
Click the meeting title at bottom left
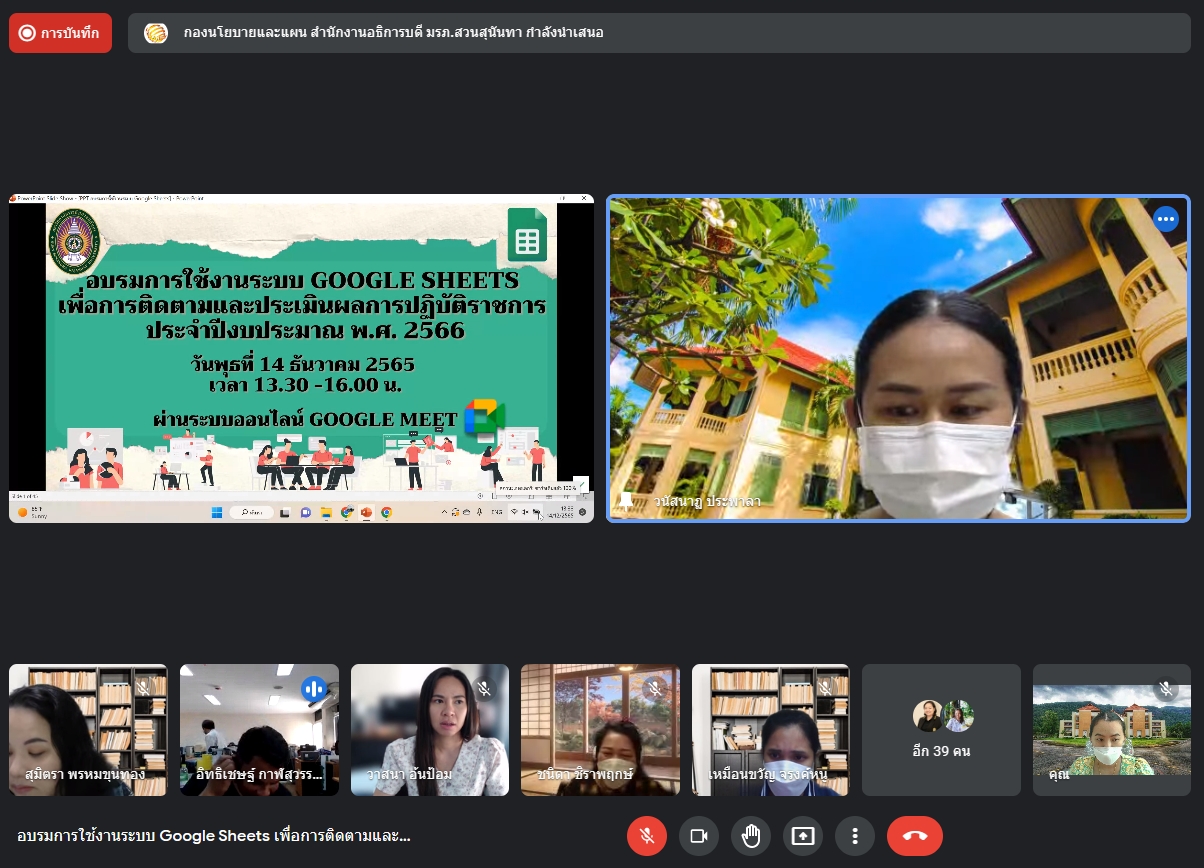click(x=214, y=836)
